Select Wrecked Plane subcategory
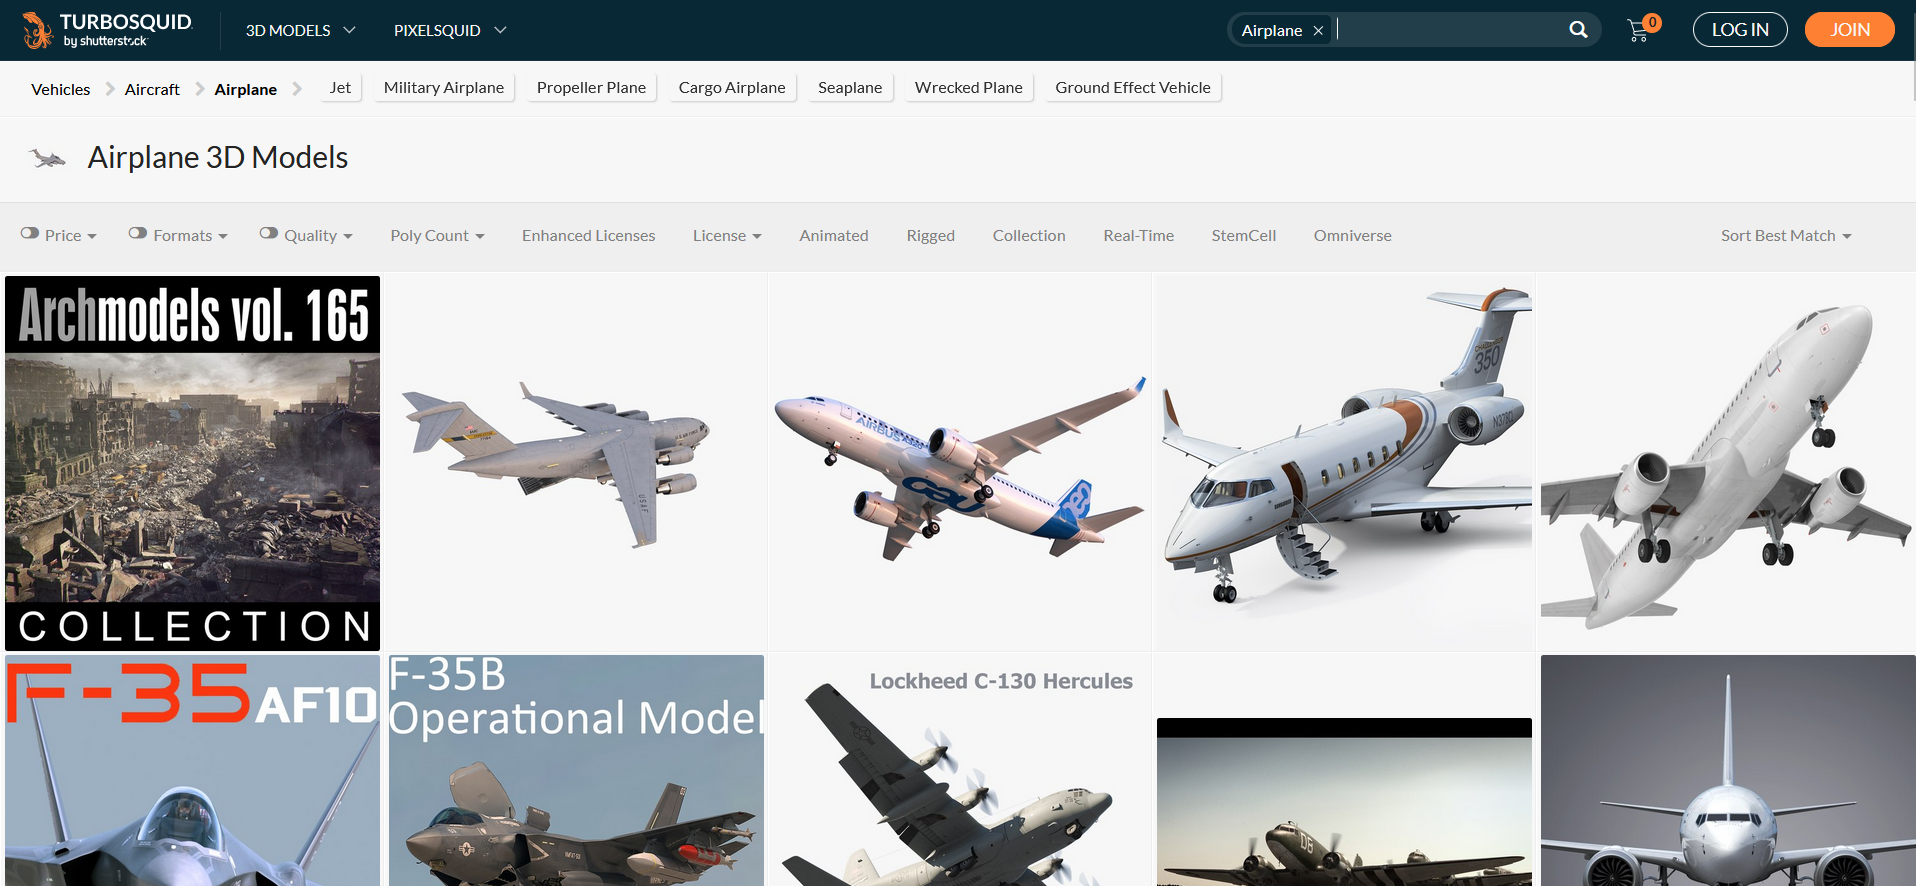 969,88
